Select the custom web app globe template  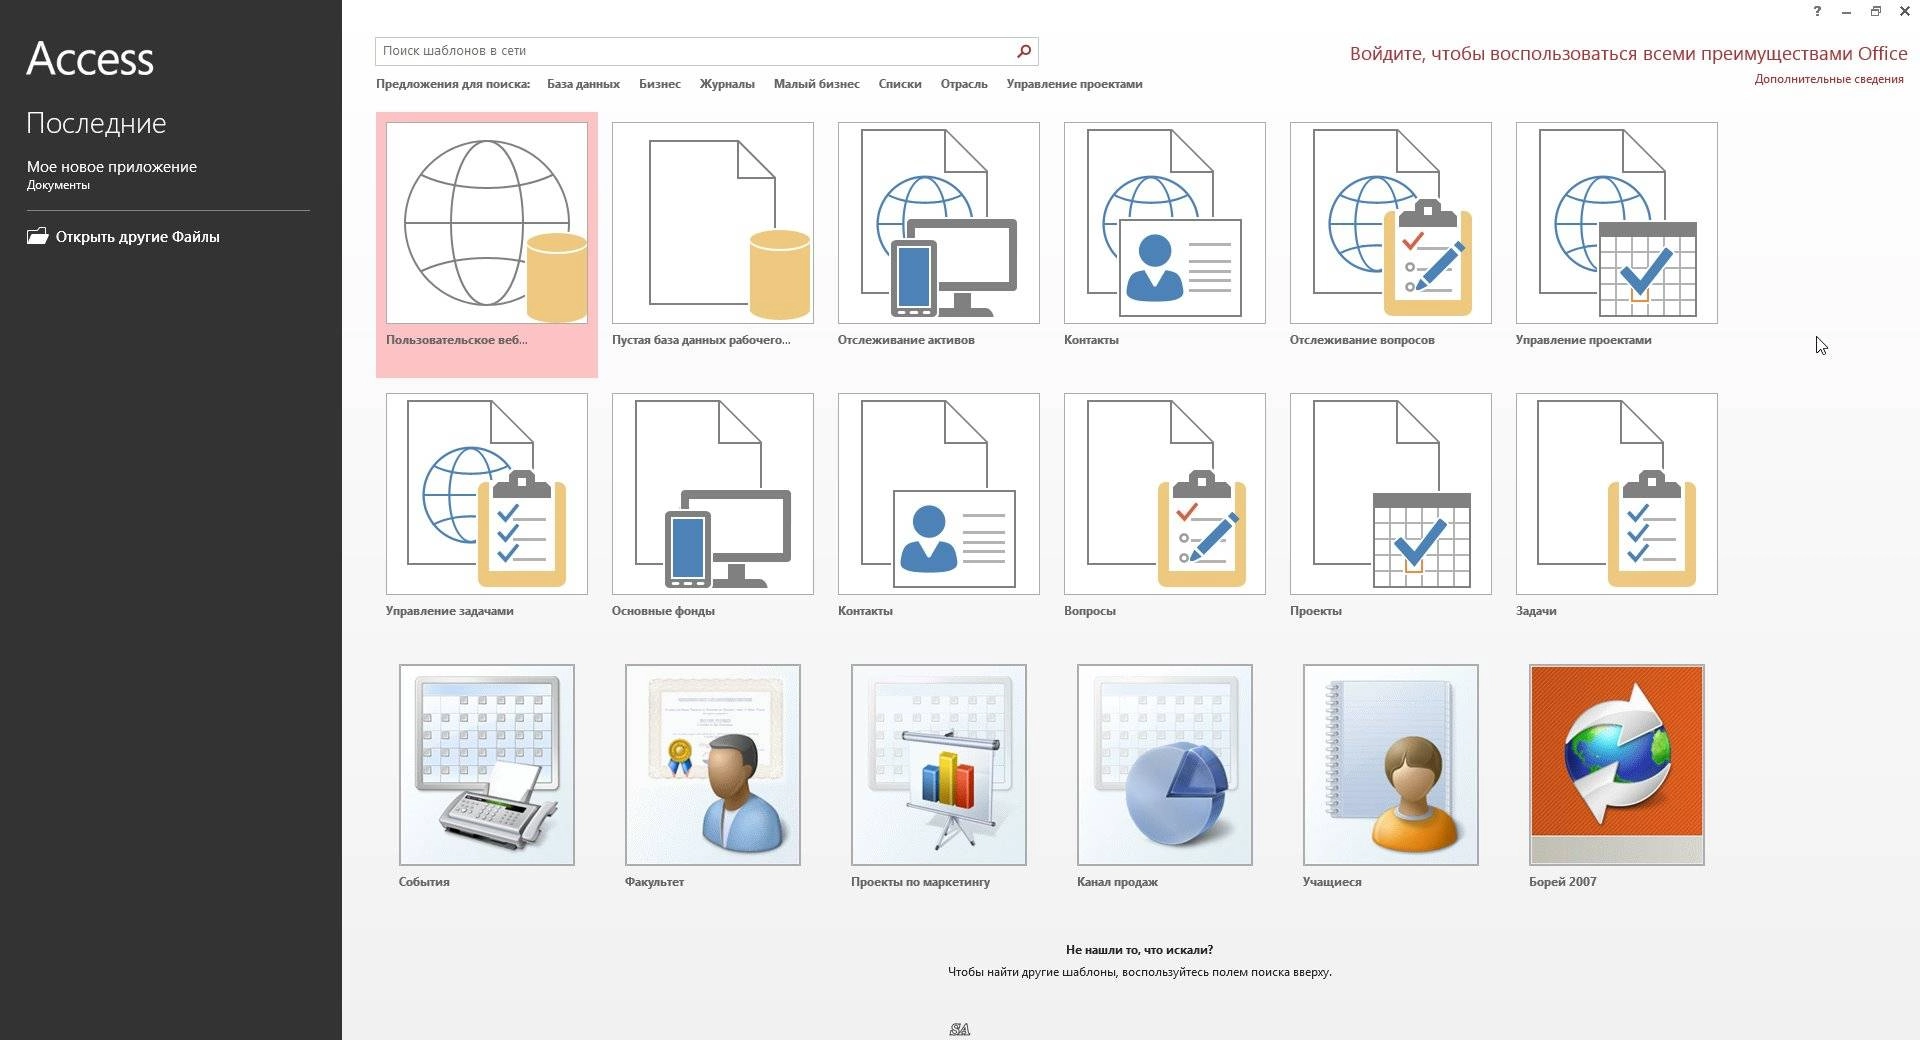pos(487,223)
